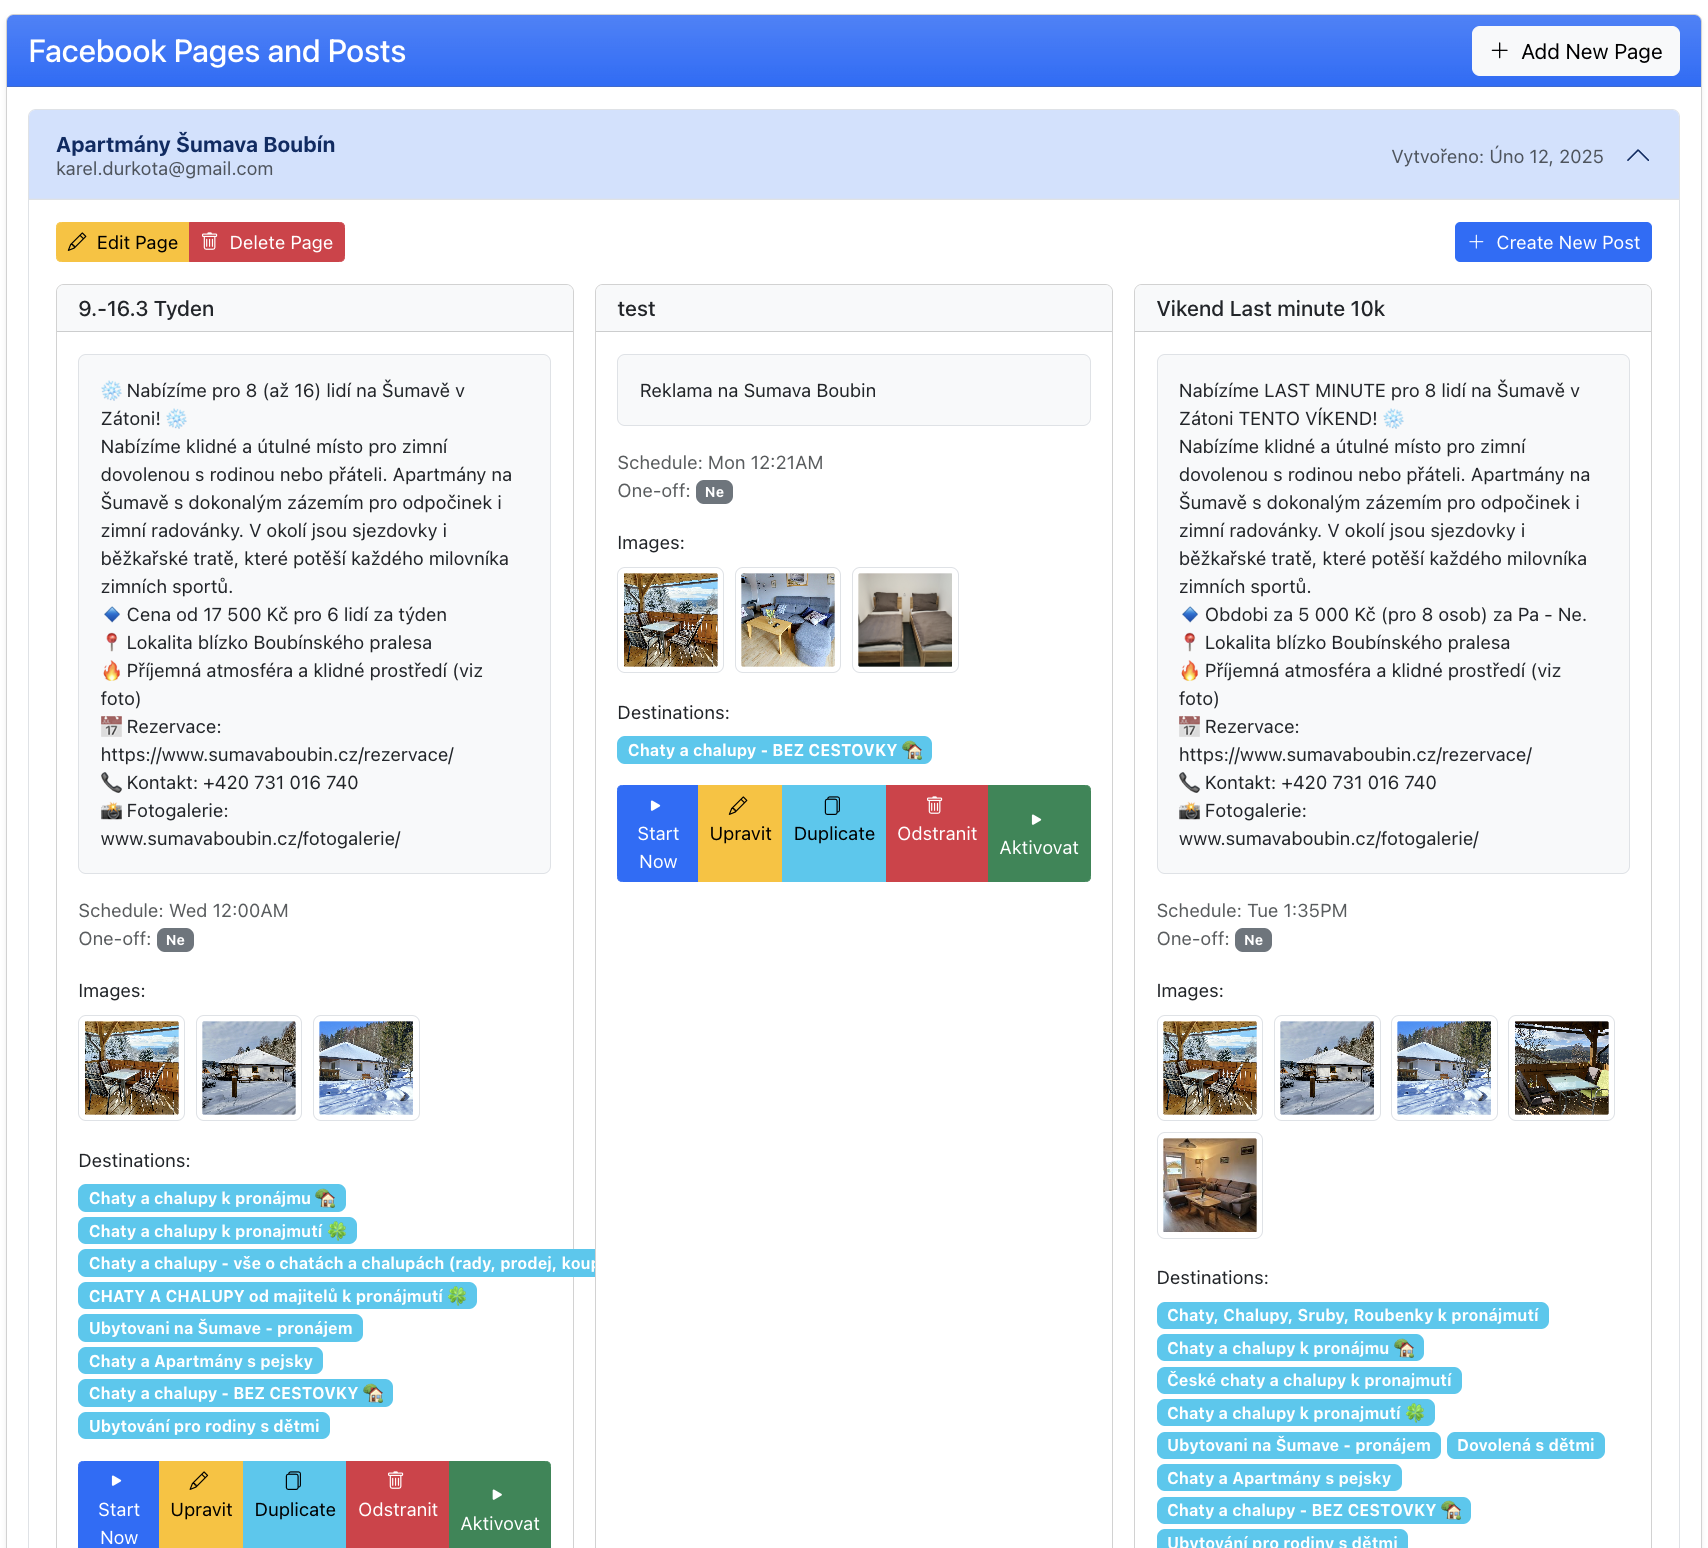Open the twin beds thumbnail in test post
This screenshot has height=1548, width=1708.
(x=905, y=620)
